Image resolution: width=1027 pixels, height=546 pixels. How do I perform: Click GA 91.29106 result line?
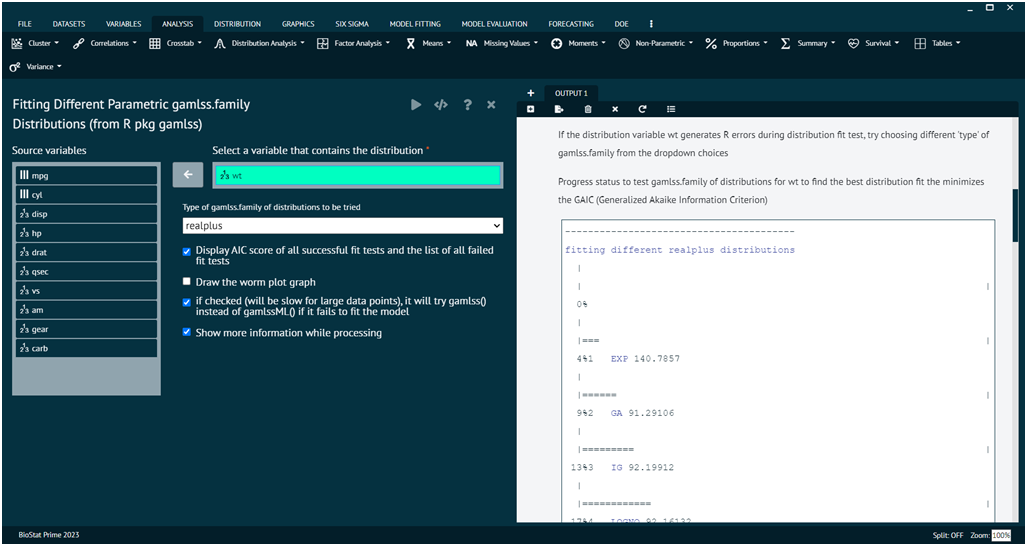[643, 413]
